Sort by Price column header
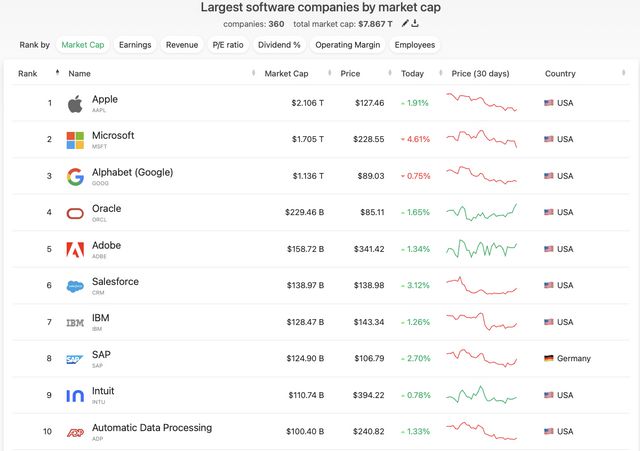640x451 pixels. click(350, 73)
